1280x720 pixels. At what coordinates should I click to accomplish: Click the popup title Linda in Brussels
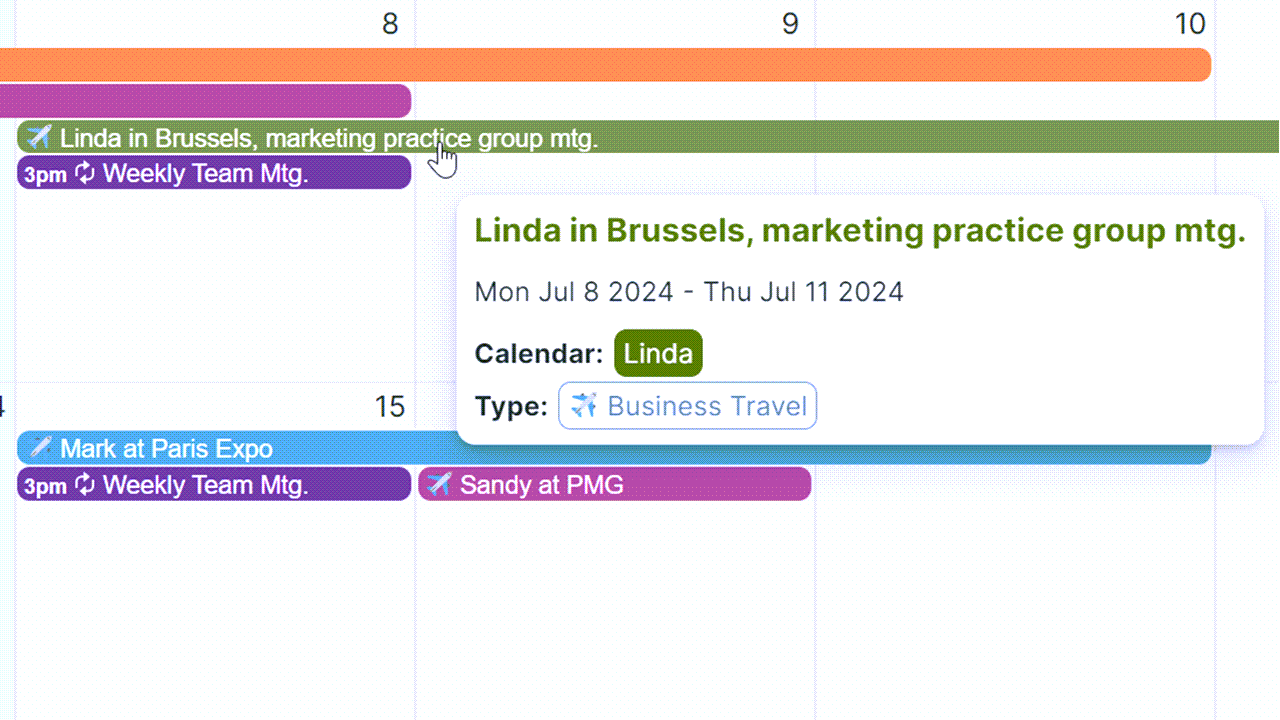point(860,231)
